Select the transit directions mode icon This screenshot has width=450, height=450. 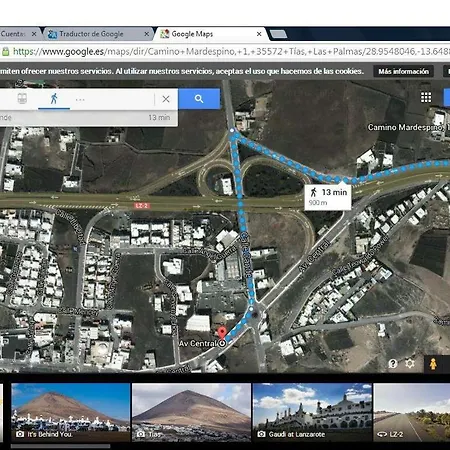pyautogui.click(x=22, y=98)
